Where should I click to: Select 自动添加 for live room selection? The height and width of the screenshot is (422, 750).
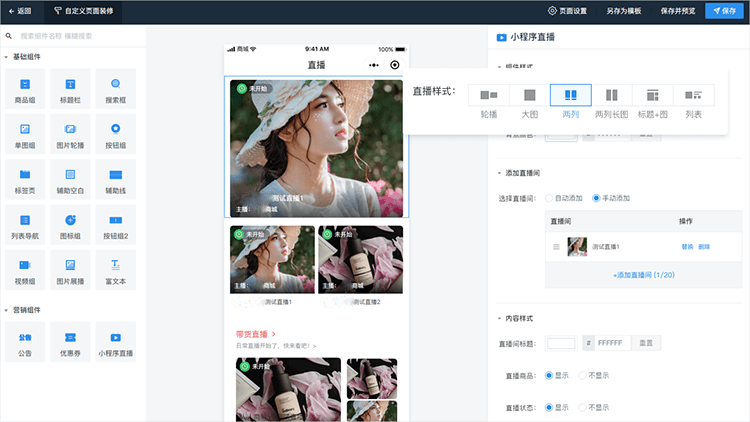click(x=548, y=198)
